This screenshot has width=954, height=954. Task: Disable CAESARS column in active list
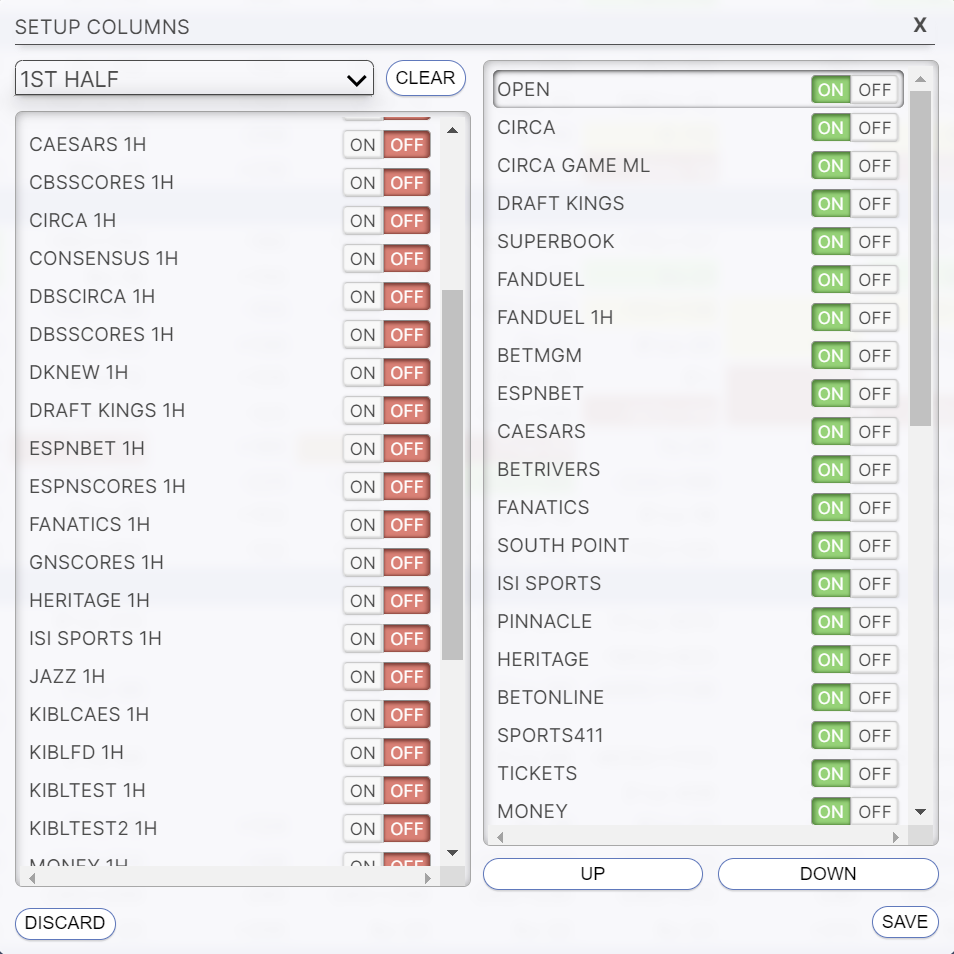[874, 432]
